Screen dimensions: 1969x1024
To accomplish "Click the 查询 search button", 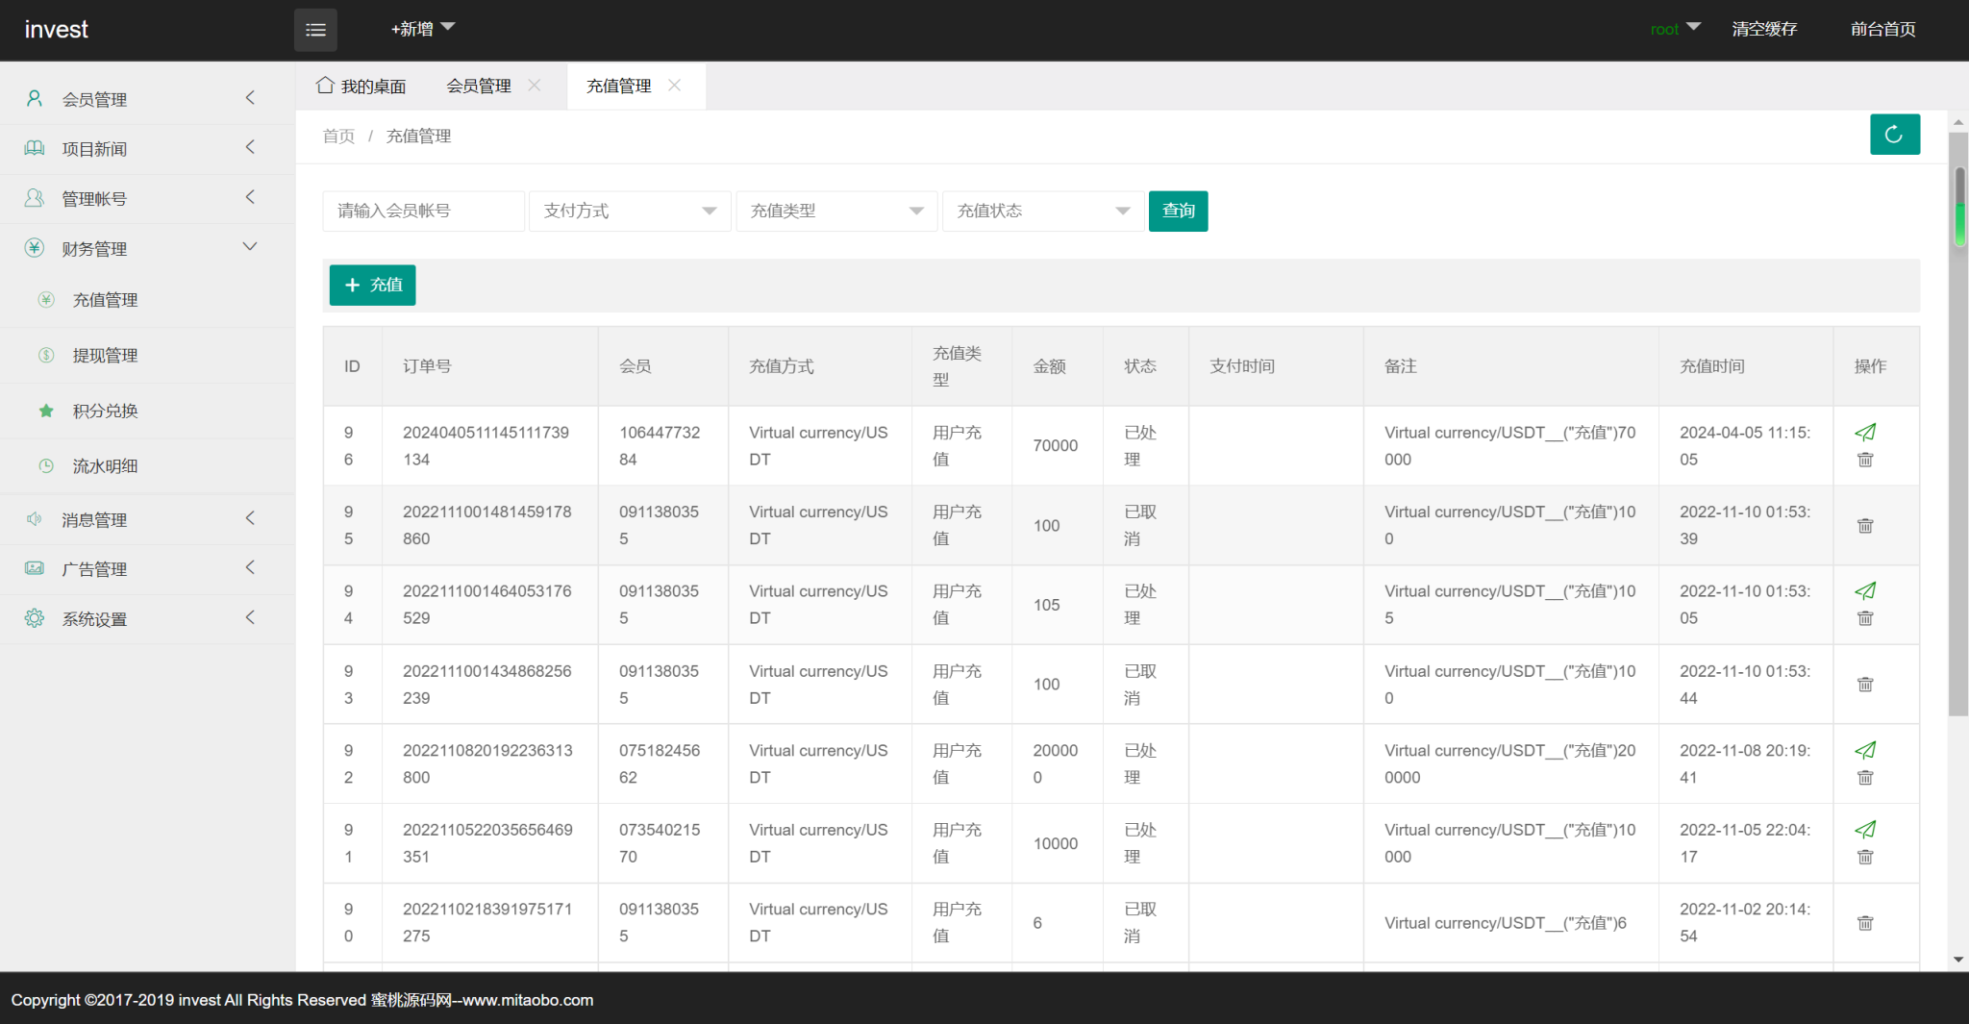I will (1178, 211).
